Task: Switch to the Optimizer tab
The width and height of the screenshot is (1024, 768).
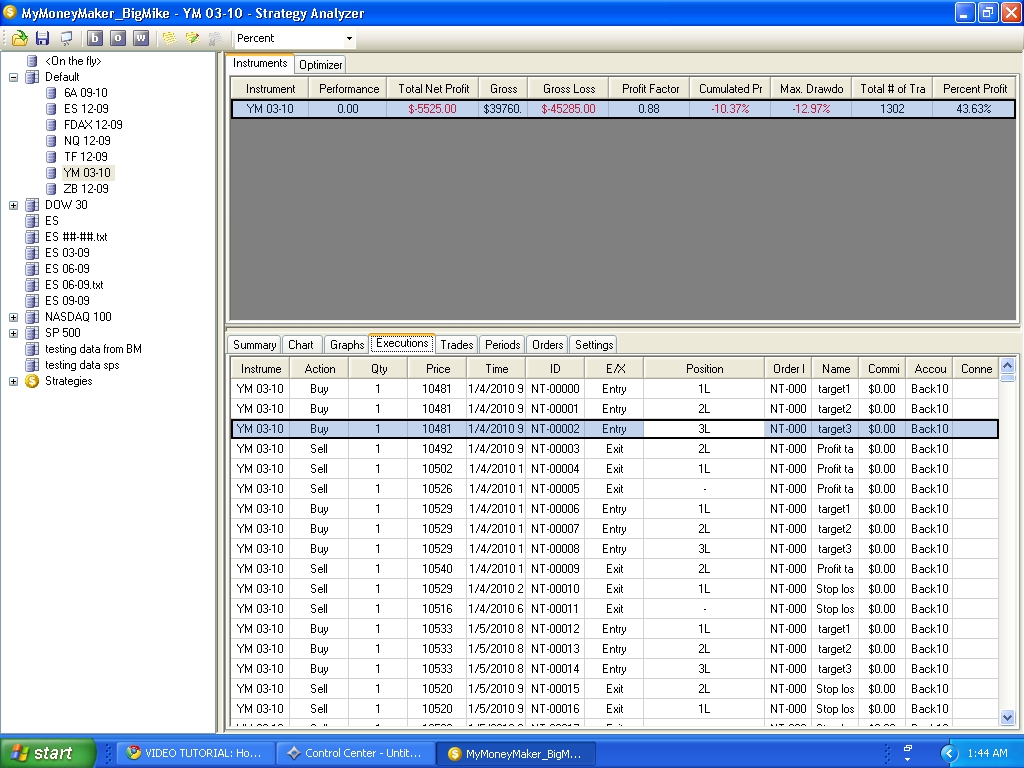Action: click(x=320, y=65)
